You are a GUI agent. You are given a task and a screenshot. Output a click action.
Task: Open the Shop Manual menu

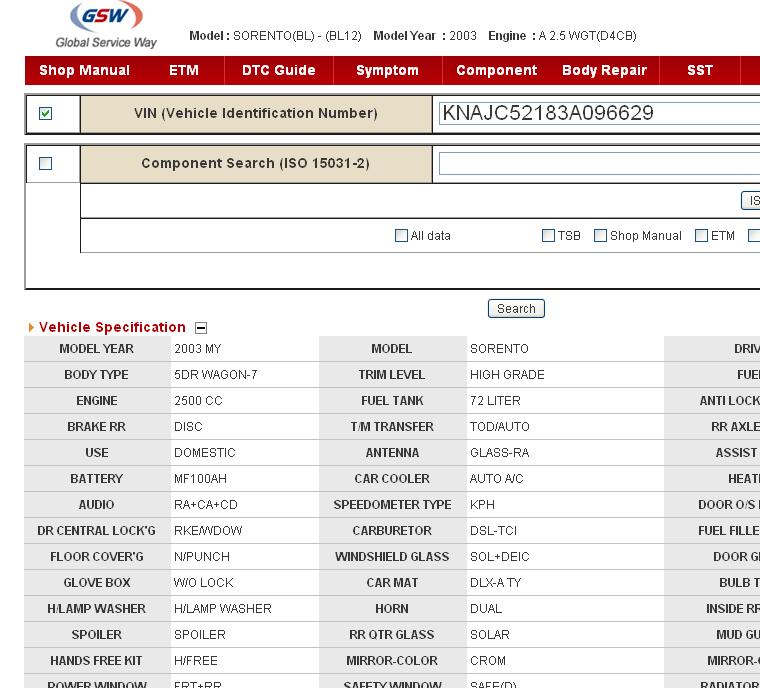pos(84,70)
